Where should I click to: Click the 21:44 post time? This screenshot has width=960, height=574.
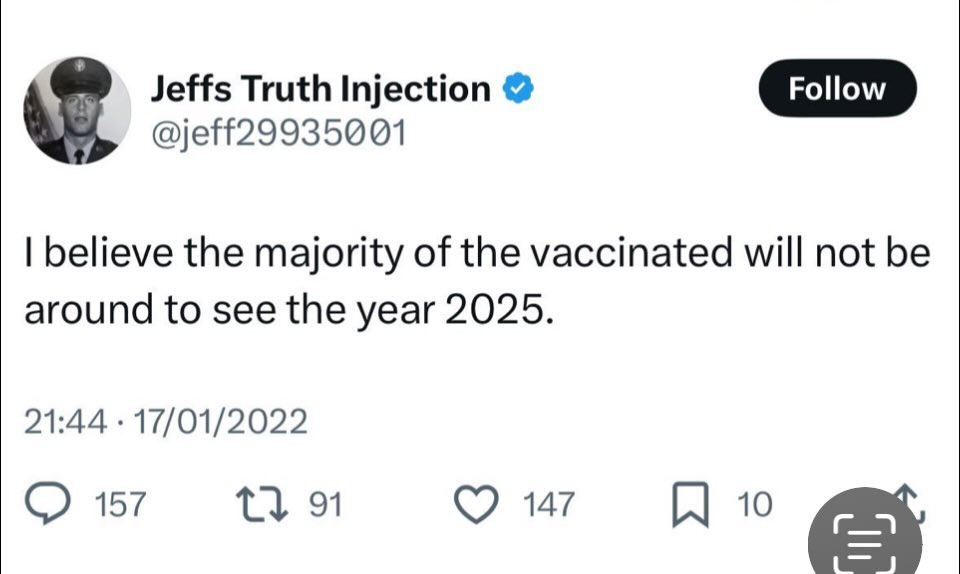tap(63, 422)
